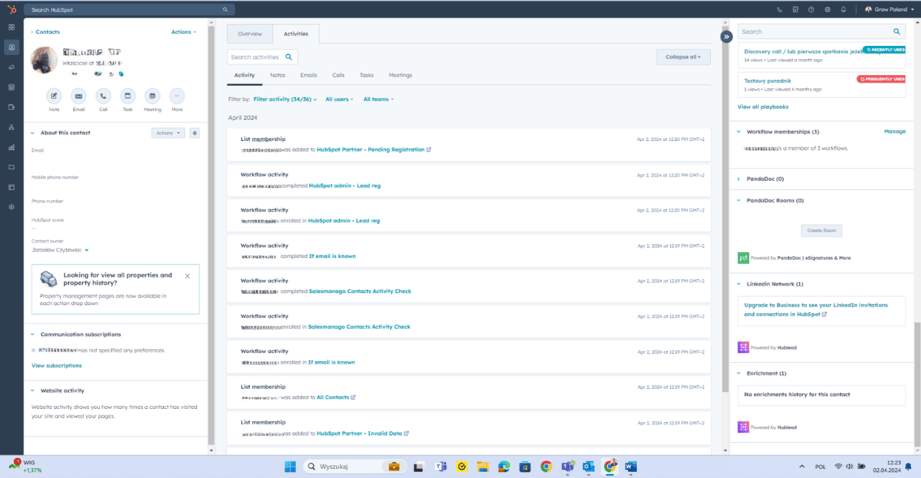The width and height of the screenshot is (921, 478).
Task: Click the search activities magnifier icon
Action: click(289, 57)
